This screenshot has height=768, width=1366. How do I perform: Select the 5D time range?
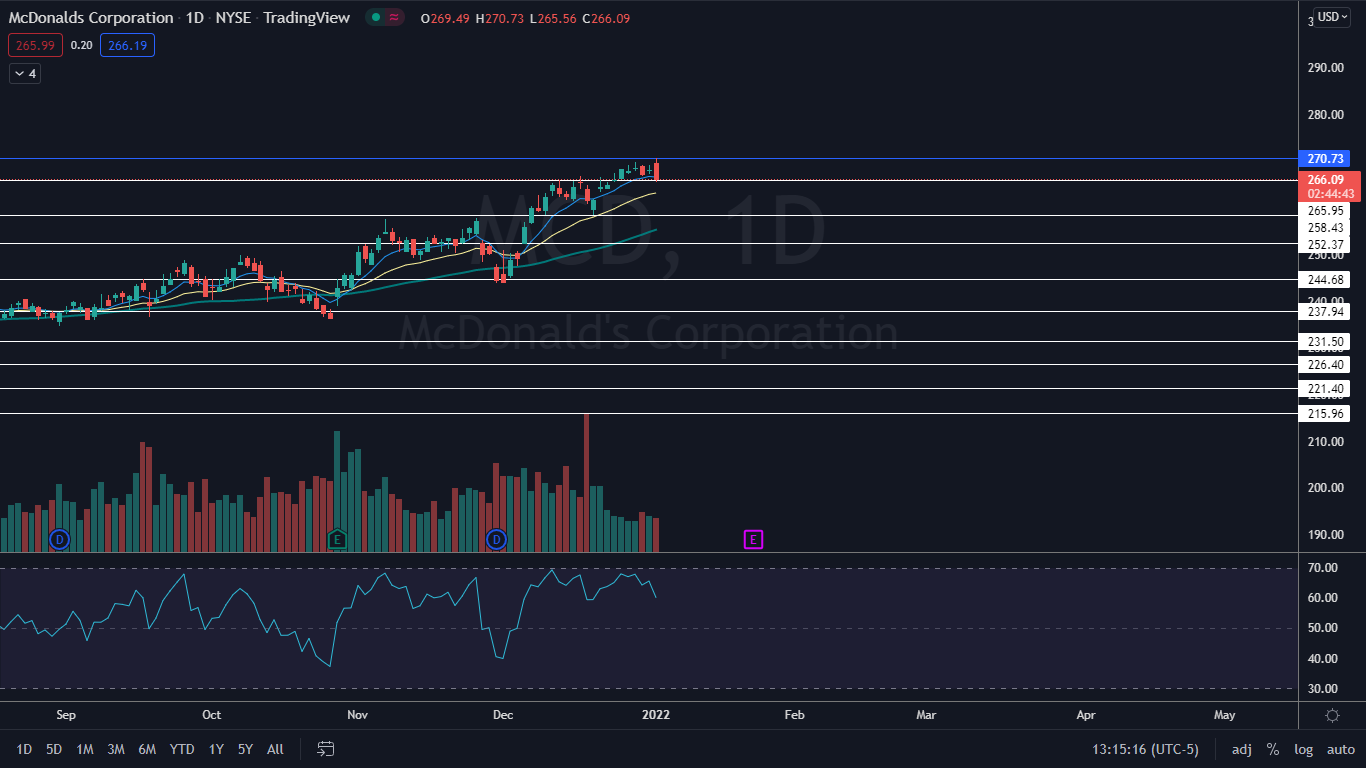tap(54, 749)
